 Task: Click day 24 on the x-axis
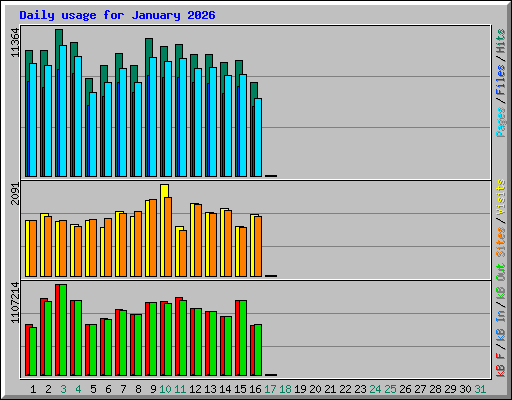[375, 389]
